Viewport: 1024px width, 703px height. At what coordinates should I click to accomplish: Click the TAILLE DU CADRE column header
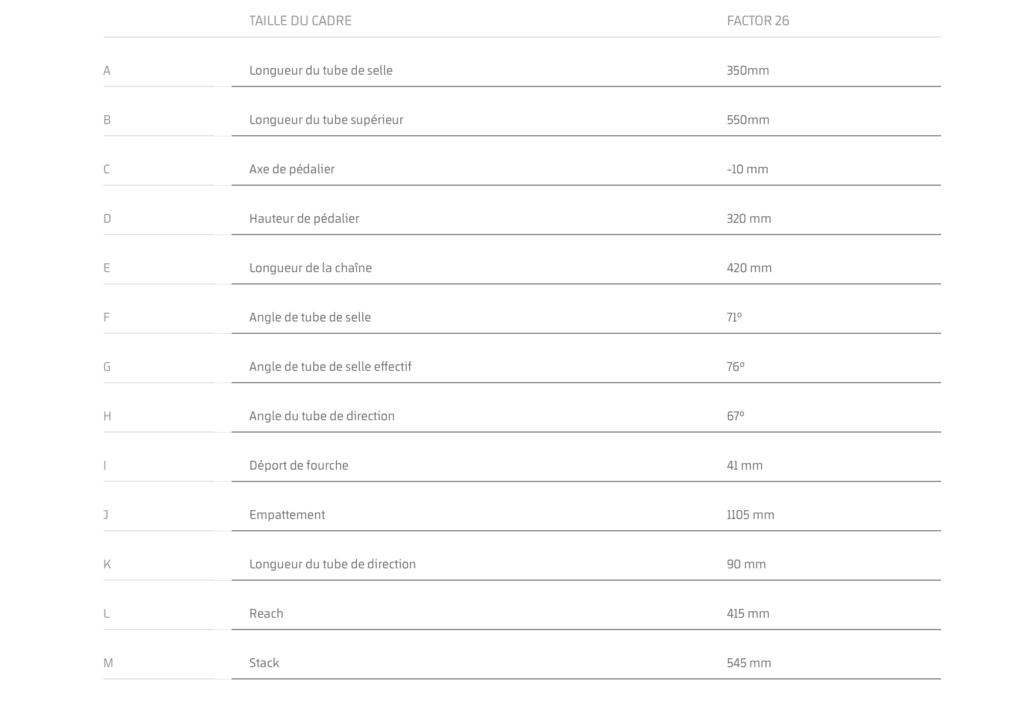coord(300,21)
